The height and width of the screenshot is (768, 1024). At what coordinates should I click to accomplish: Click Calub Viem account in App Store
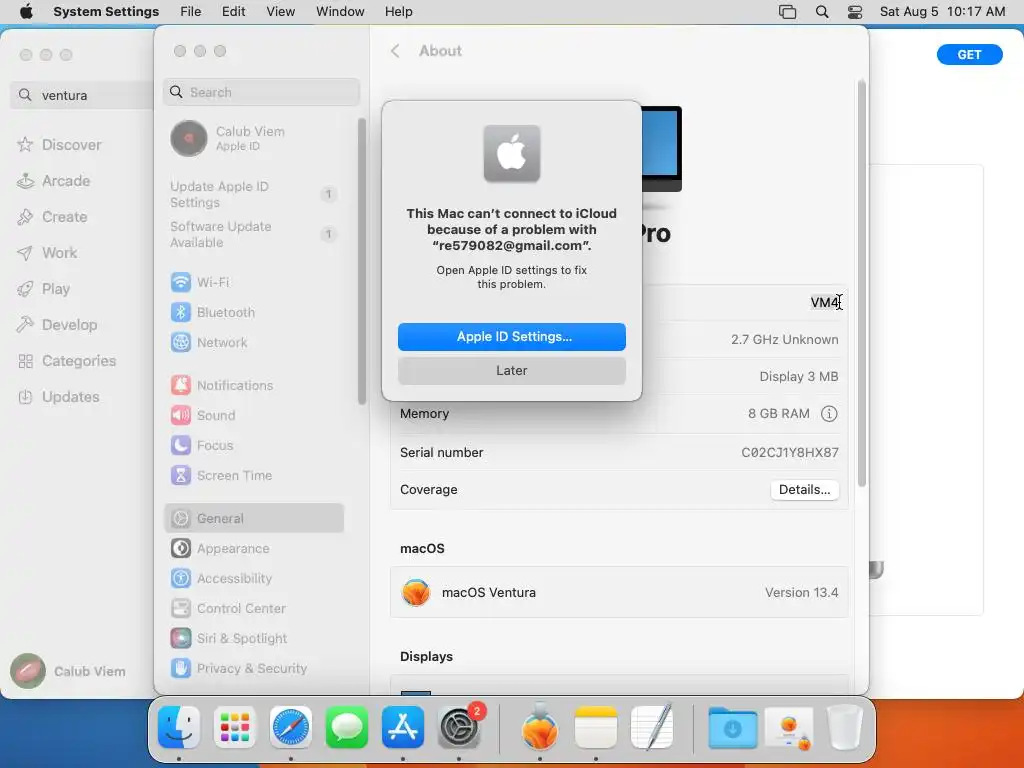(x=68, y=671)
